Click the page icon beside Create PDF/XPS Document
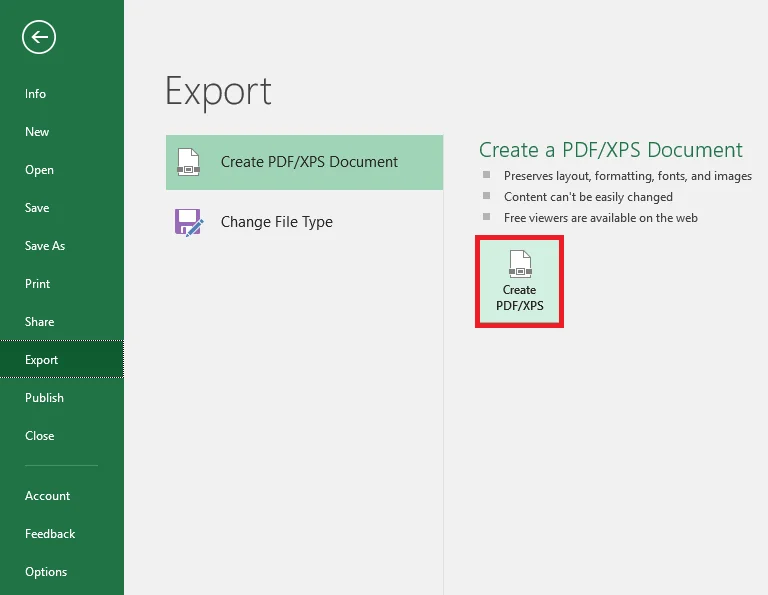Screen dimensions: 768x595 [x=188, y=162]
